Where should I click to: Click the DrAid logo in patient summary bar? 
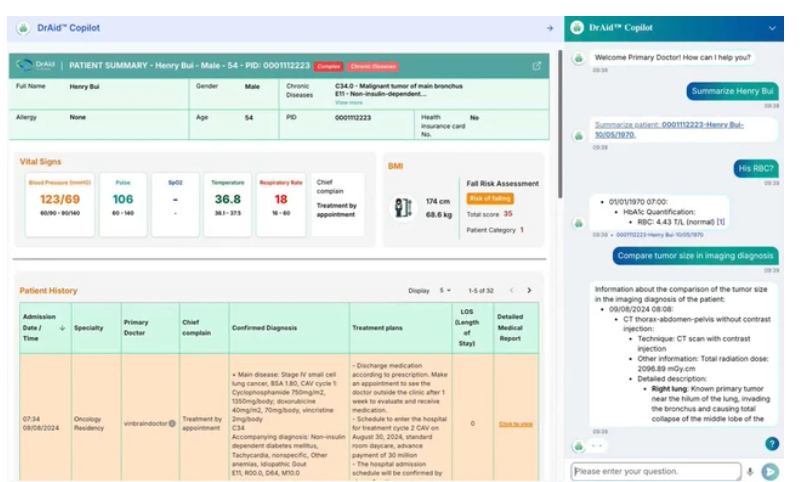click(x=35, y=65)
